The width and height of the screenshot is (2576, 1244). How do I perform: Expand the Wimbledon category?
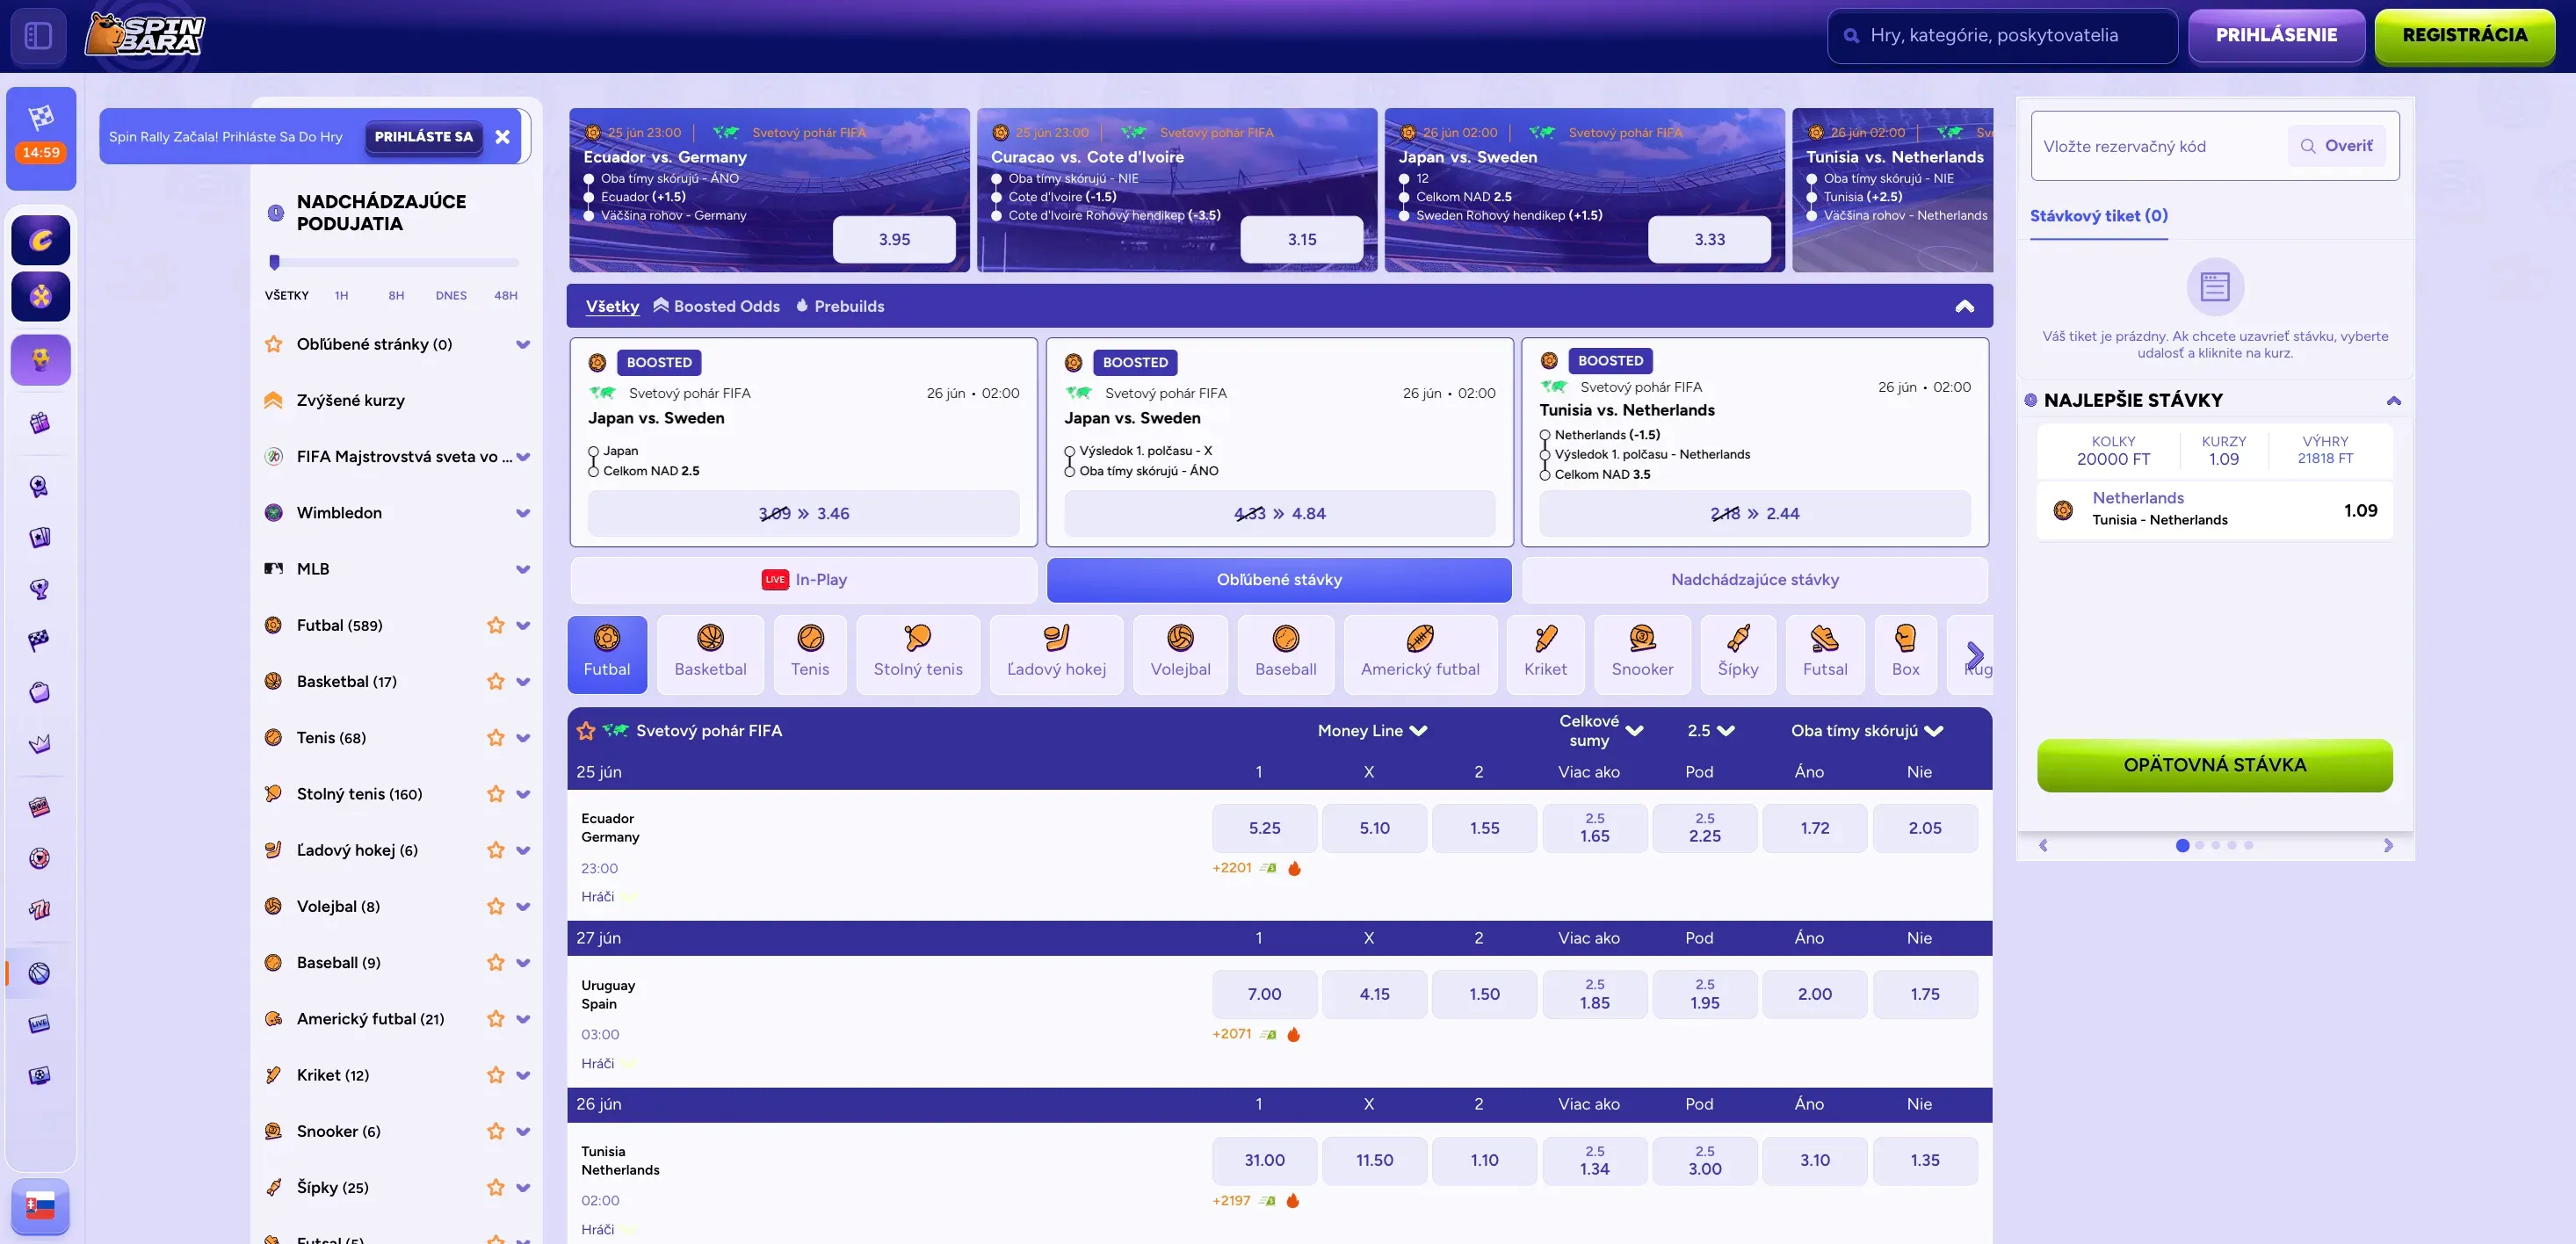(522, 513)
